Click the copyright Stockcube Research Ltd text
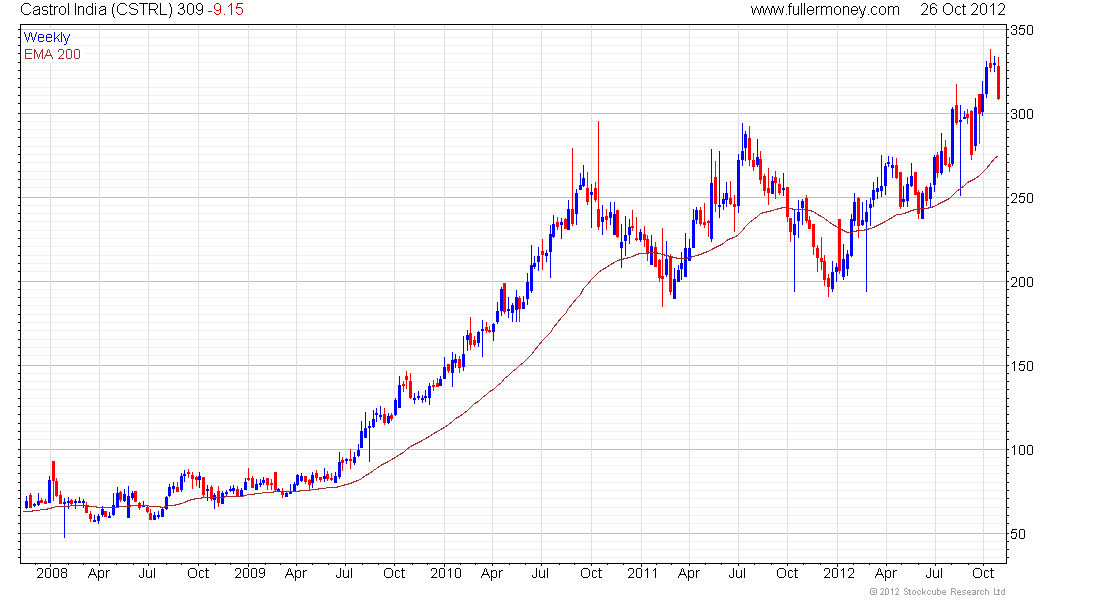The height and width of the screenshot is (600, 1100). click(x=938, y=592)
